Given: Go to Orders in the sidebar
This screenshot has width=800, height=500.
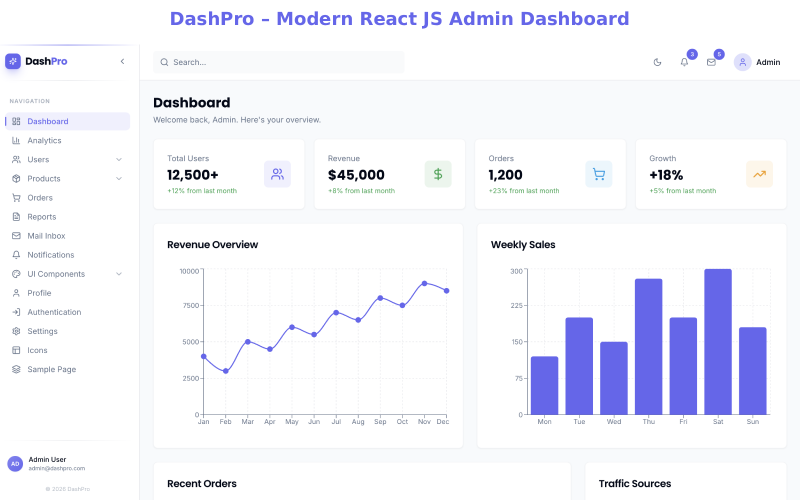Looking at the screenshot, I should 67,198.
